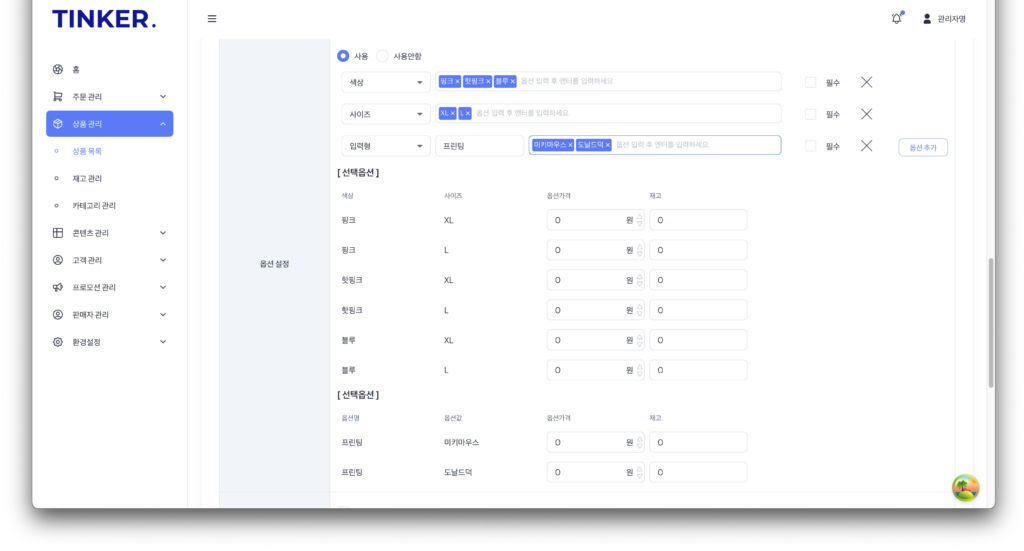Remove the 핑크 tag from color options
This screenshot has height=551, width=1024.
[457, 82]
